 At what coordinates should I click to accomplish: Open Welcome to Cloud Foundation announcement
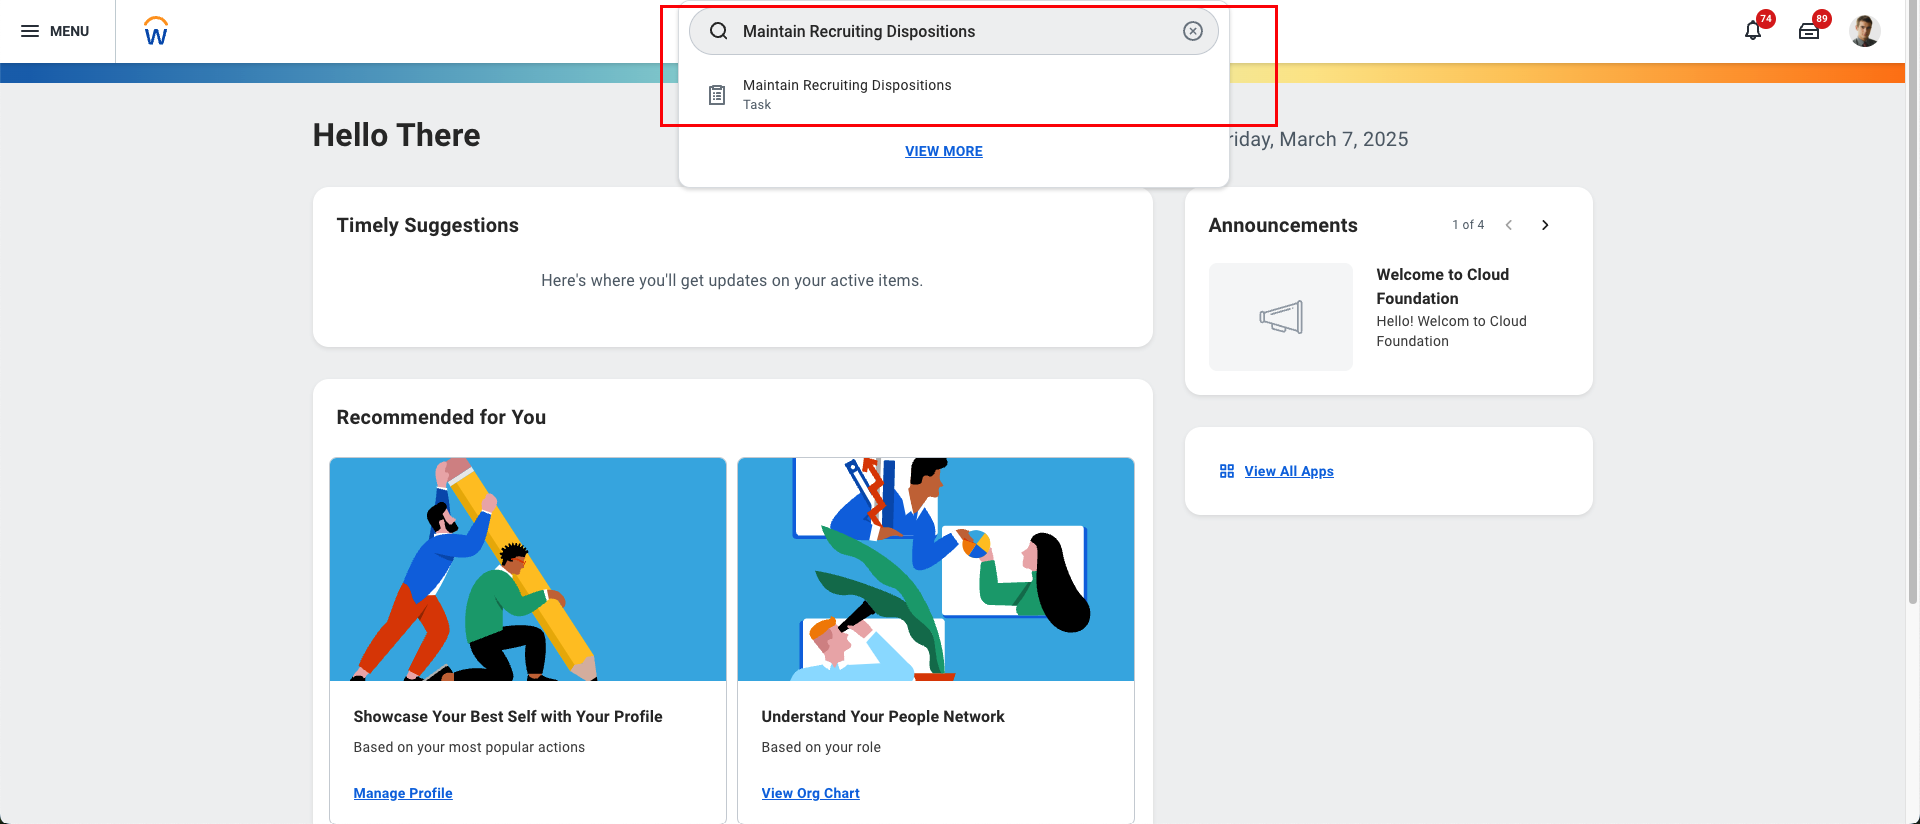tap(1442, 286)
